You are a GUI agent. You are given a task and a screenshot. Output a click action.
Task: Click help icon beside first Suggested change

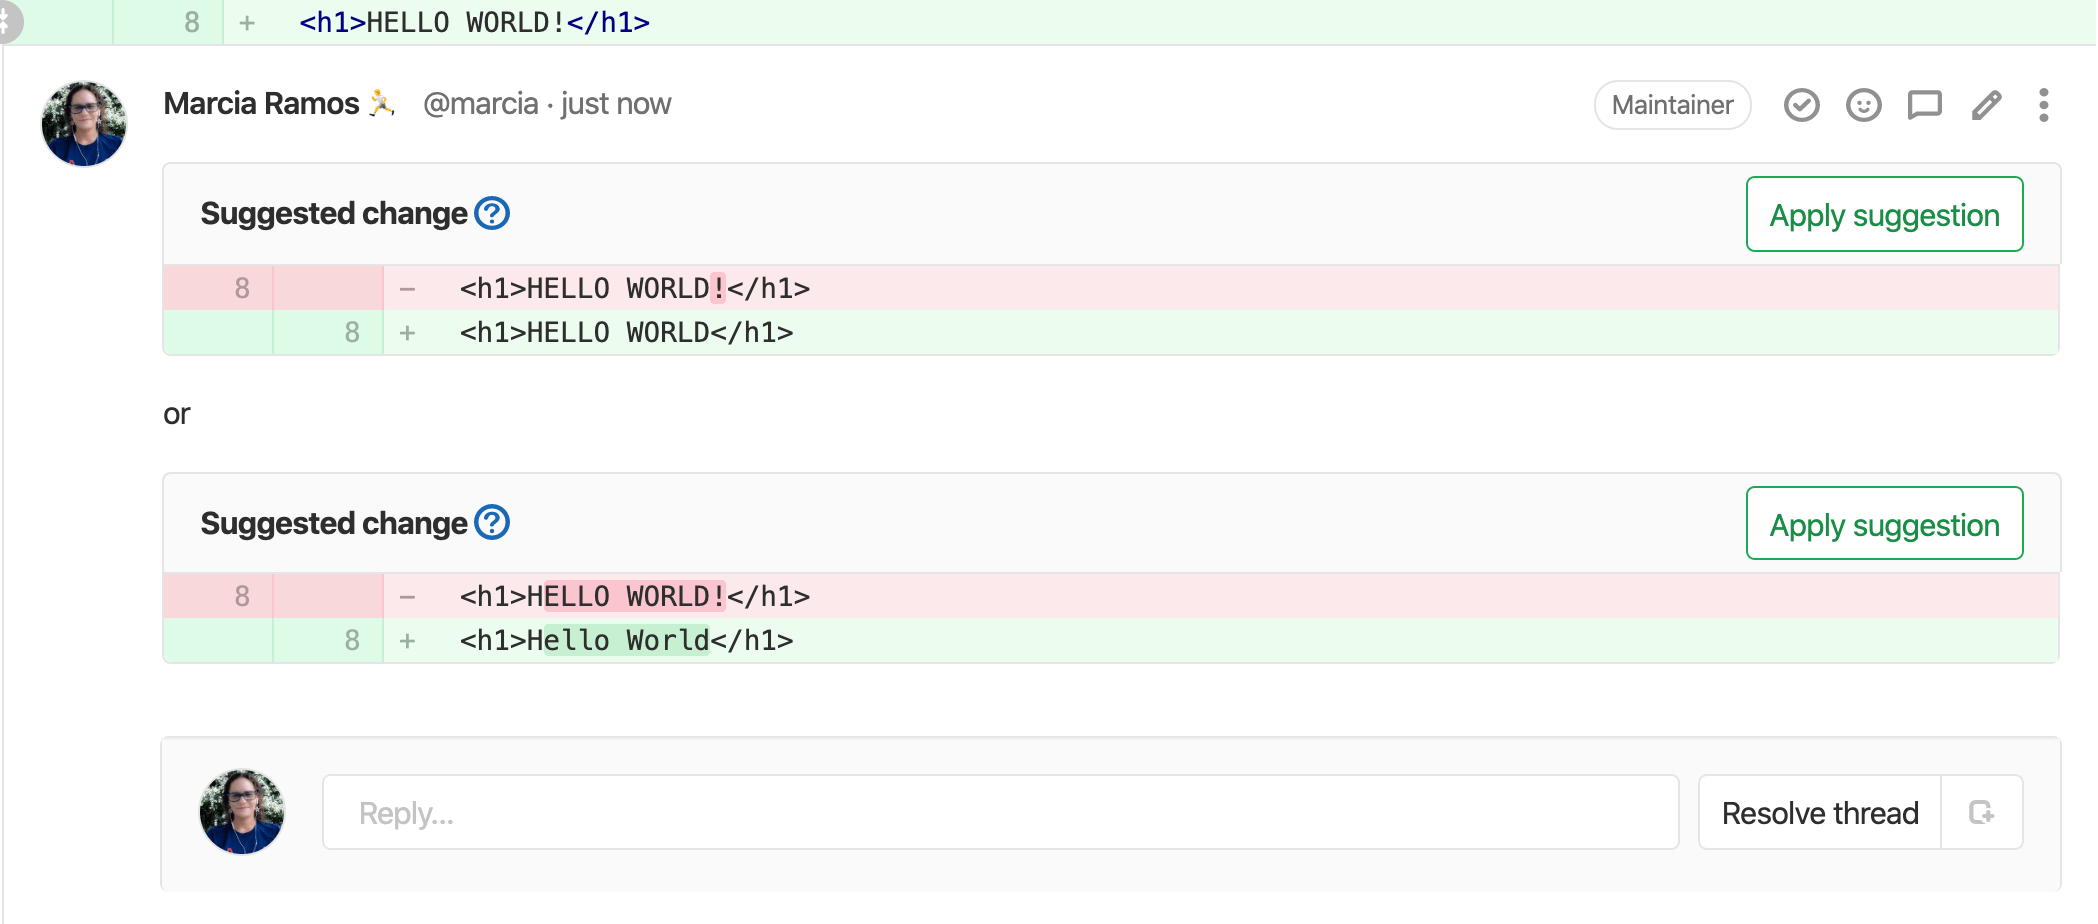(x=492, y=213)
